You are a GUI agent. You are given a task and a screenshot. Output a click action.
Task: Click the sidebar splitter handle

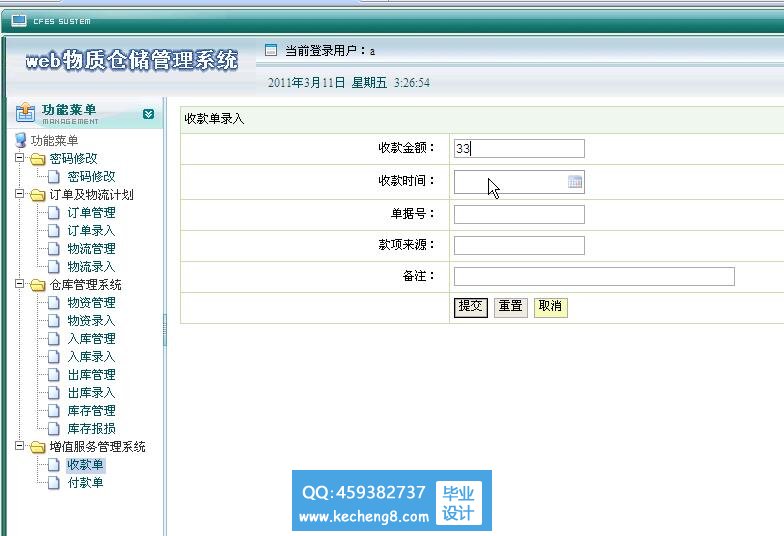(164, 330)
